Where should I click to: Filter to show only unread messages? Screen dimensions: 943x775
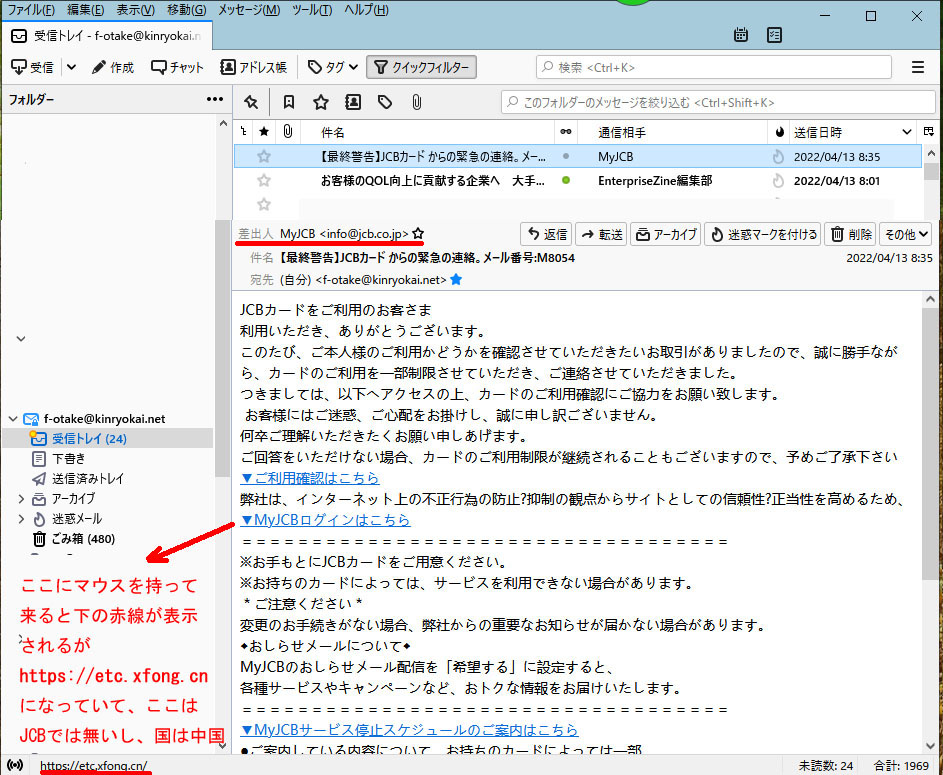289,102
